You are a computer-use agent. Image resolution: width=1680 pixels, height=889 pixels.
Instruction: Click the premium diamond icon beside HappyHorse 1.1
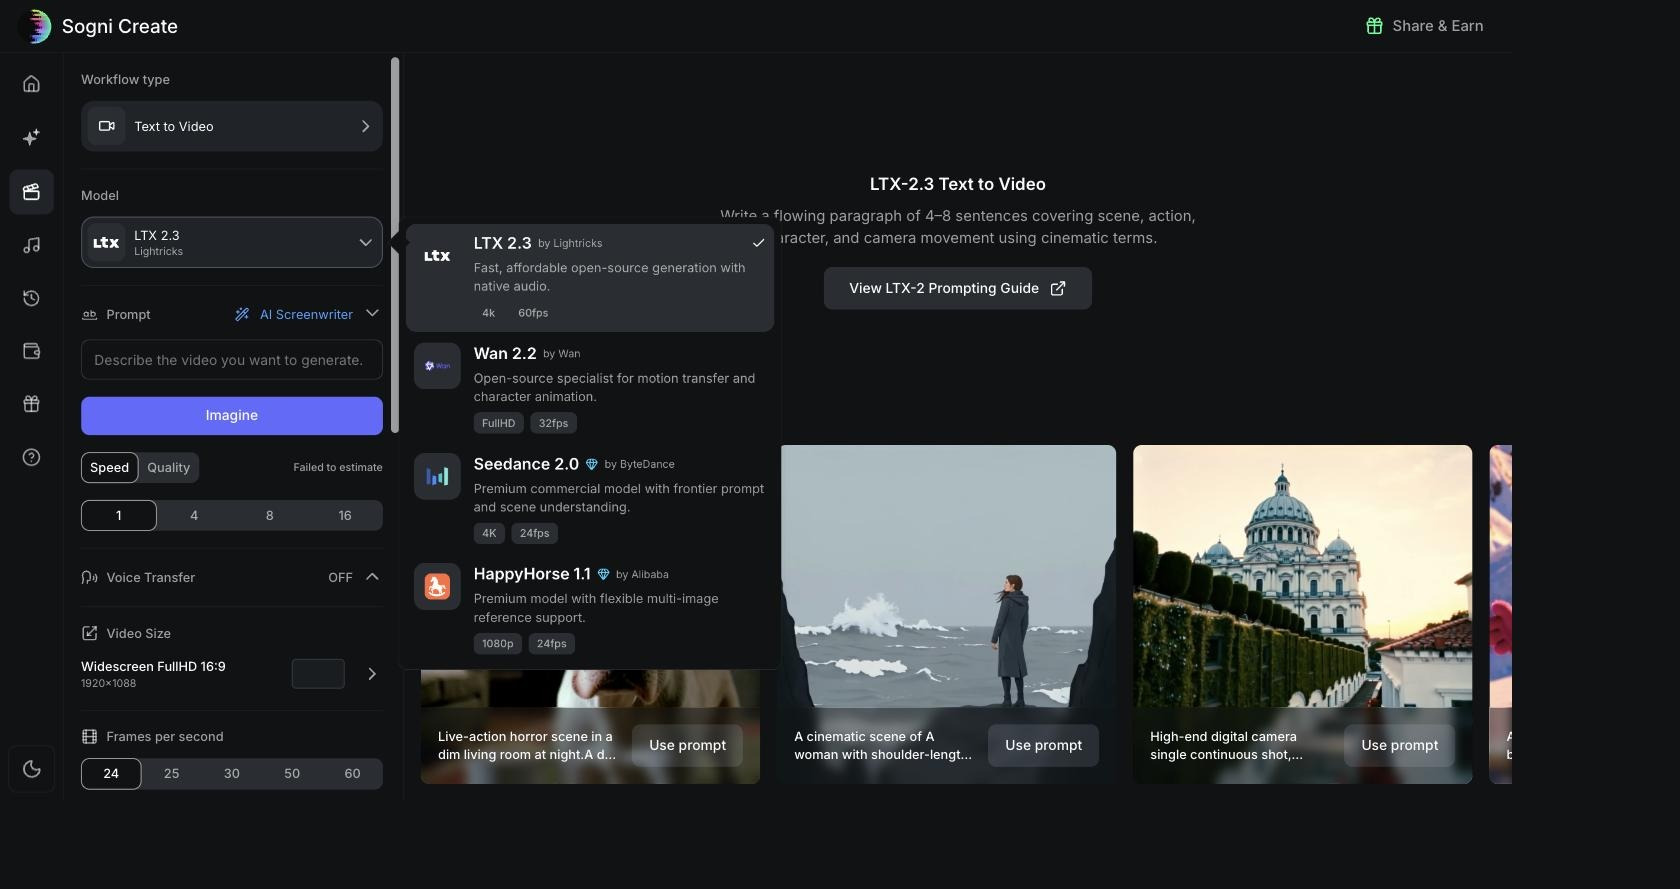click(603, 574)
